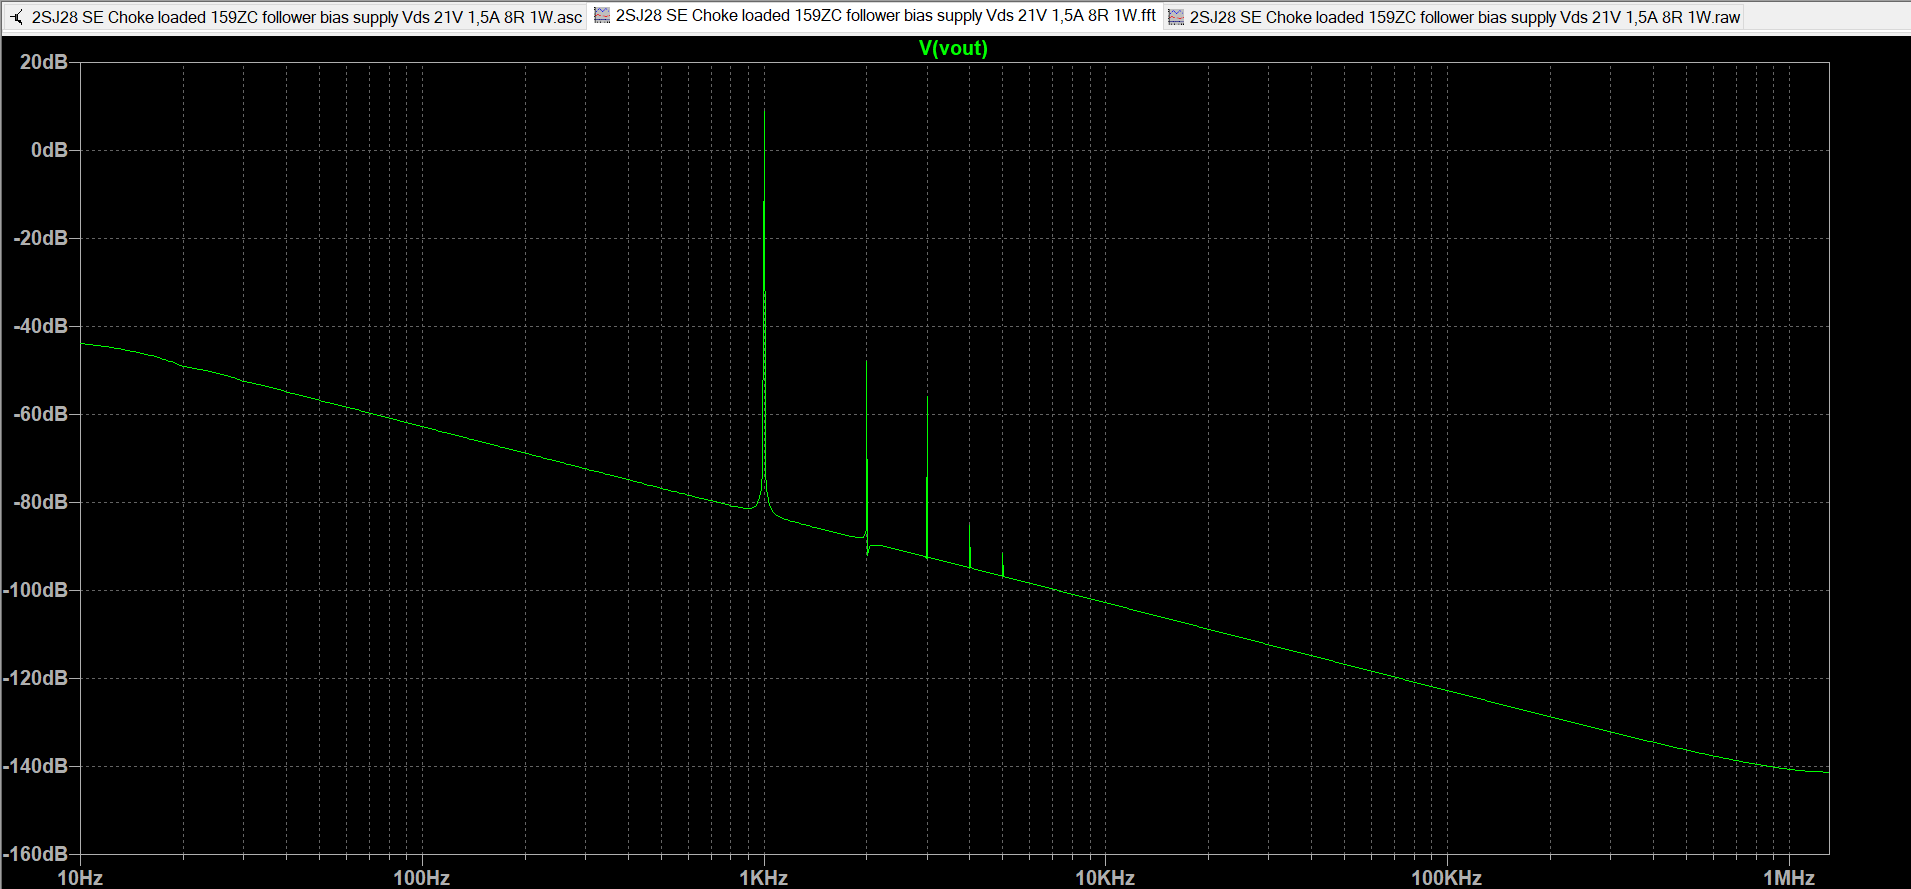Click the -160dB axis label

coord(36,854)
